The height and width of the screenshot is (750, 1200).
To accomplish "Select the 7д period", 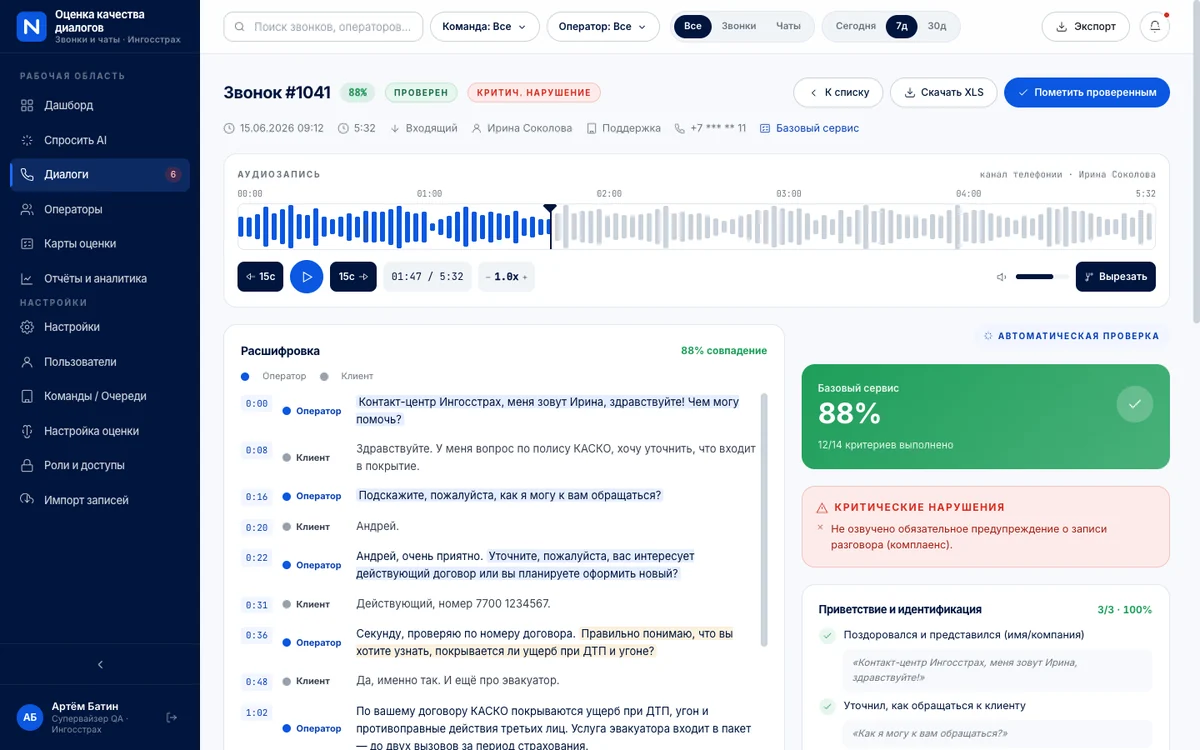I will pyautogui.click(x=902, y=26).
